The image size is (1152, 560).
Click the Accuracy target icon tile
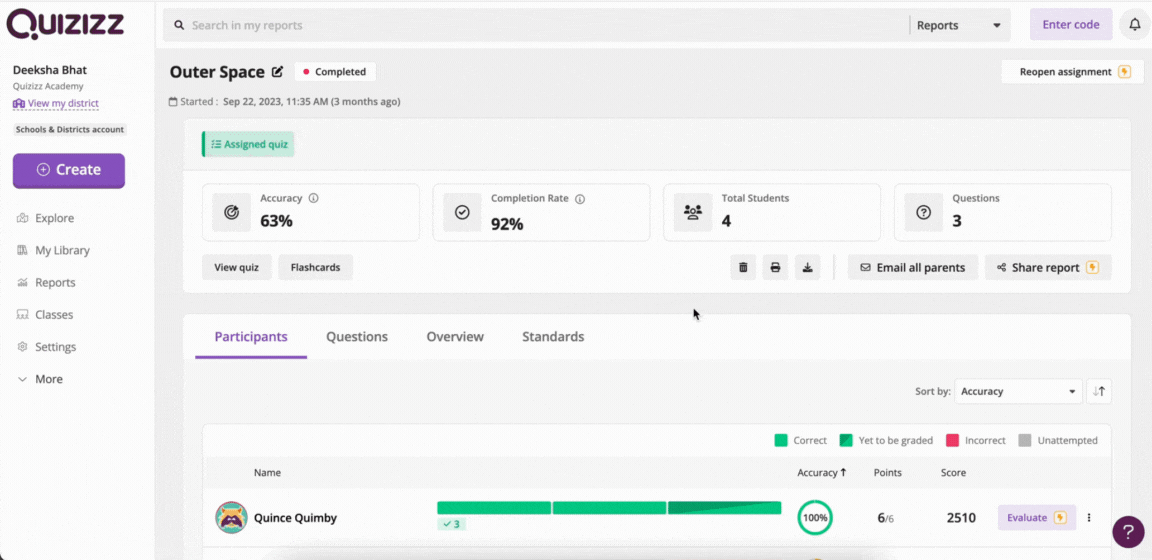point(231,212)
